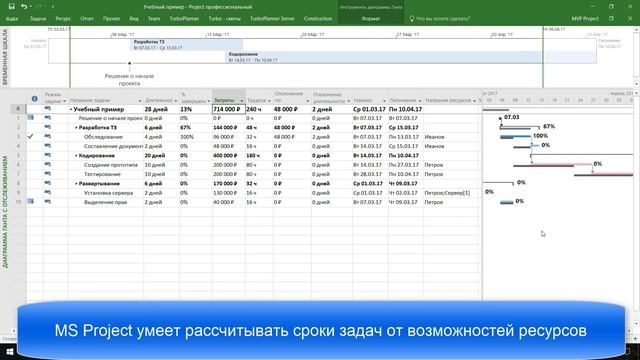Click the Save icon in quick access toolbar
640x360 pixels.
(11, 7)
